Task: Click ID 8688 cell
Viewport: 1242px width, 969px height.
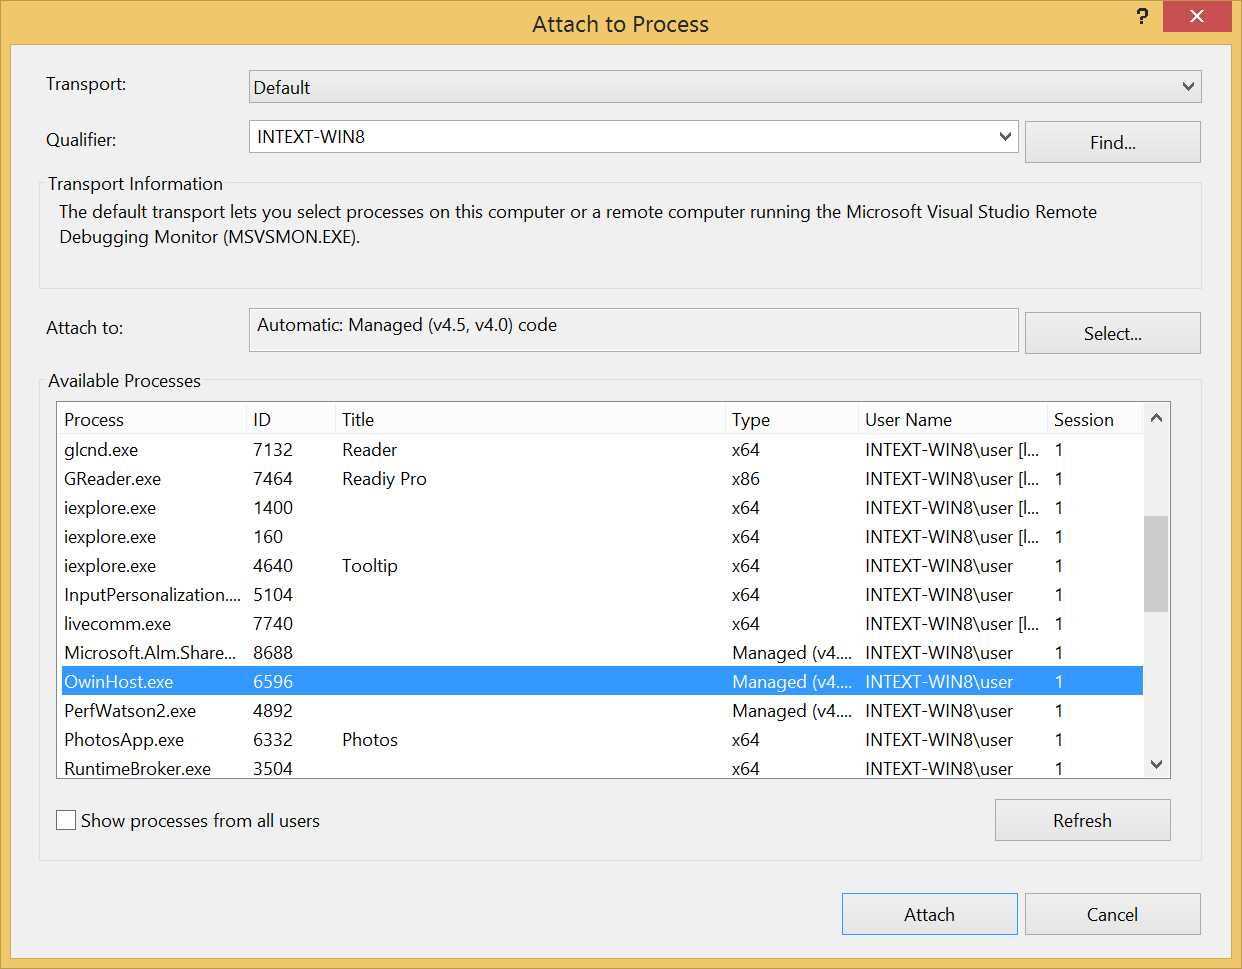Action: tap(273, 653)
